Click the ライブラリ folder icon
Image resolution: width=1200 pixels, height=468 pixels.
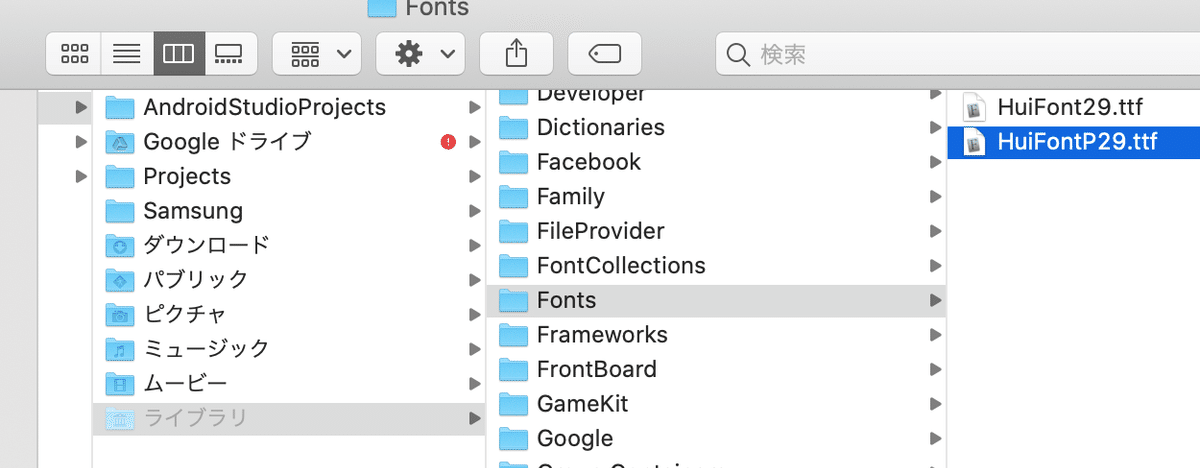pos(120,418)
